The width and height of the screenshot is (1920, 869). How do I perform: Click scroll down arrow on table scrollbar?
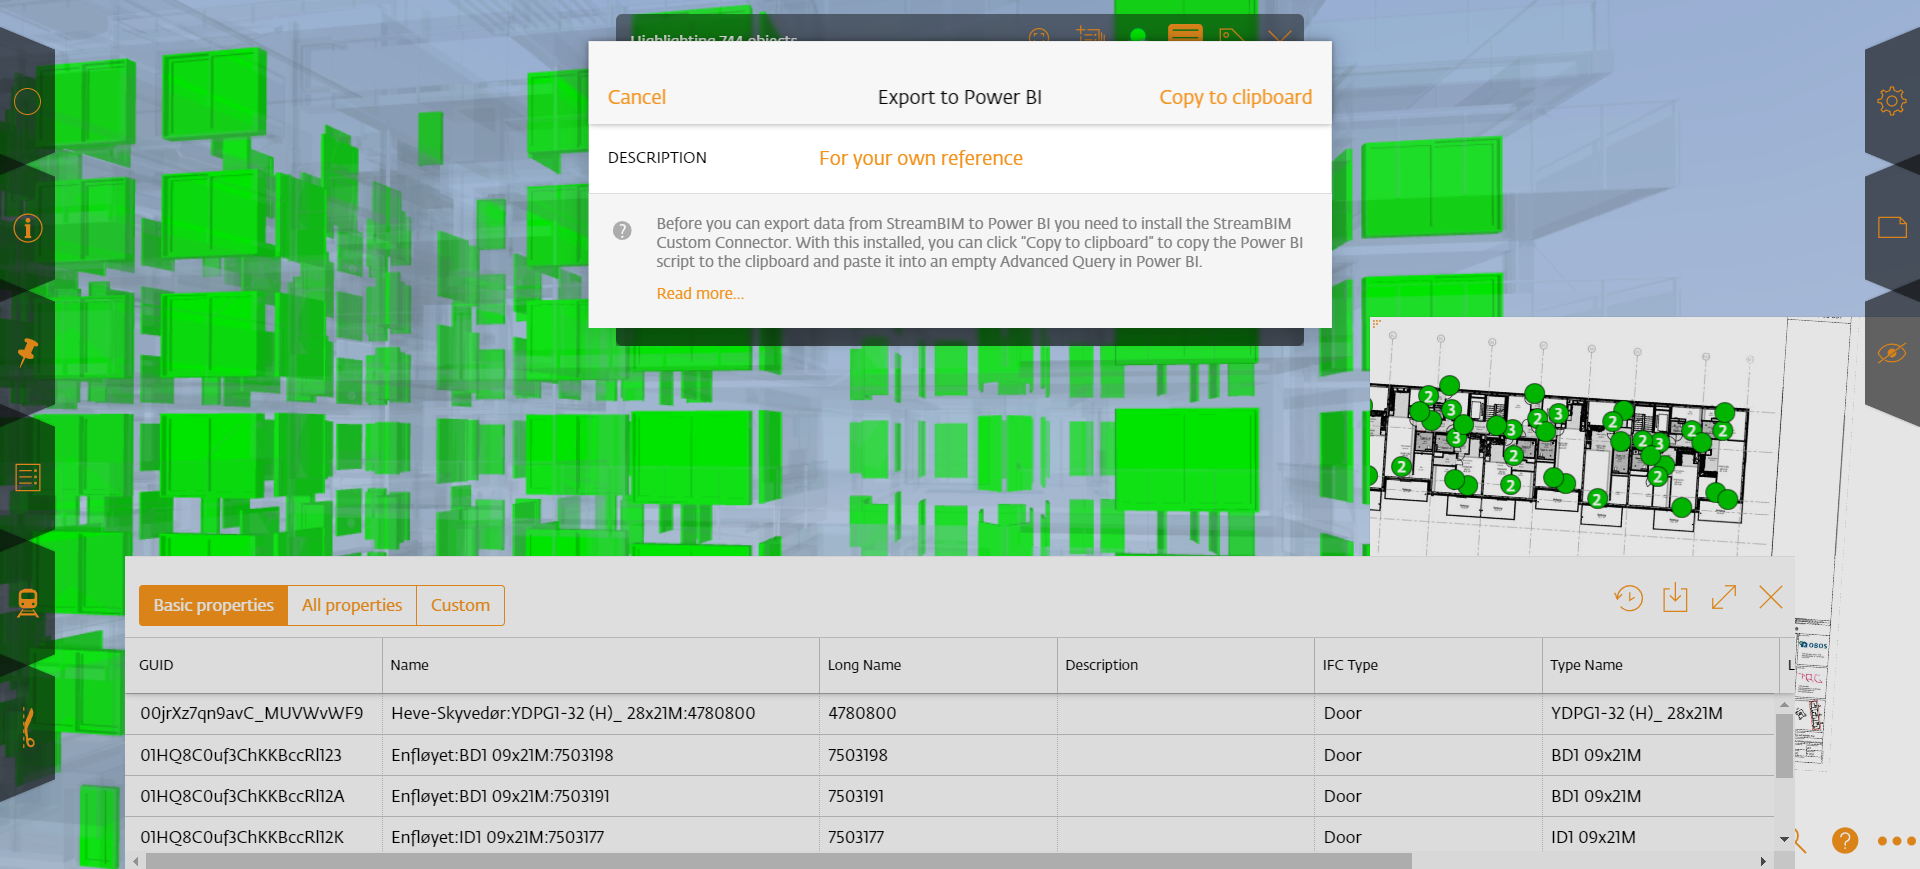click(1784, 840)
